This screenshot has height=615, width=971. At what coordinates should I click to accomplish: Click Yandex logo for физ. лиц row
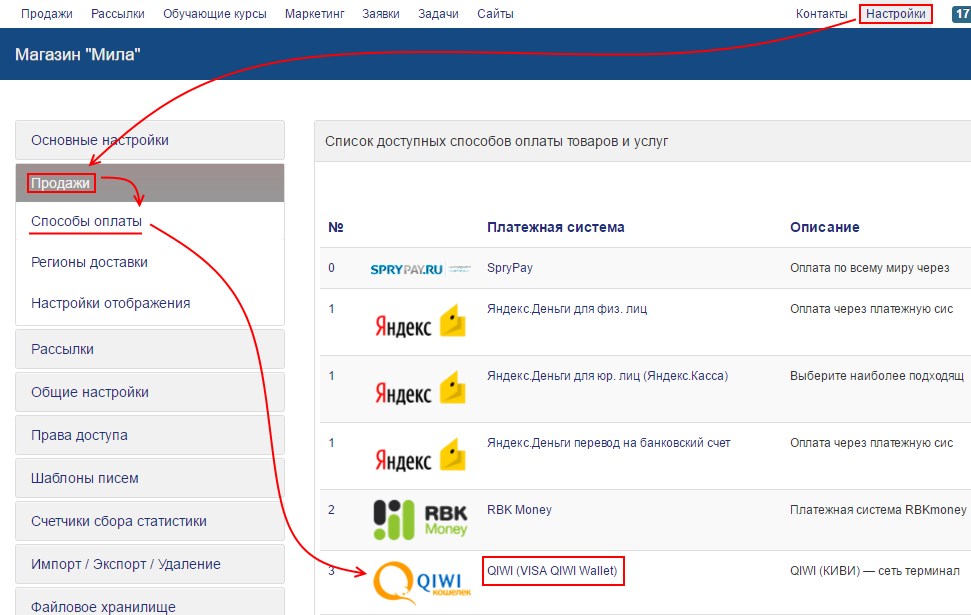click(x=420, y=320)
